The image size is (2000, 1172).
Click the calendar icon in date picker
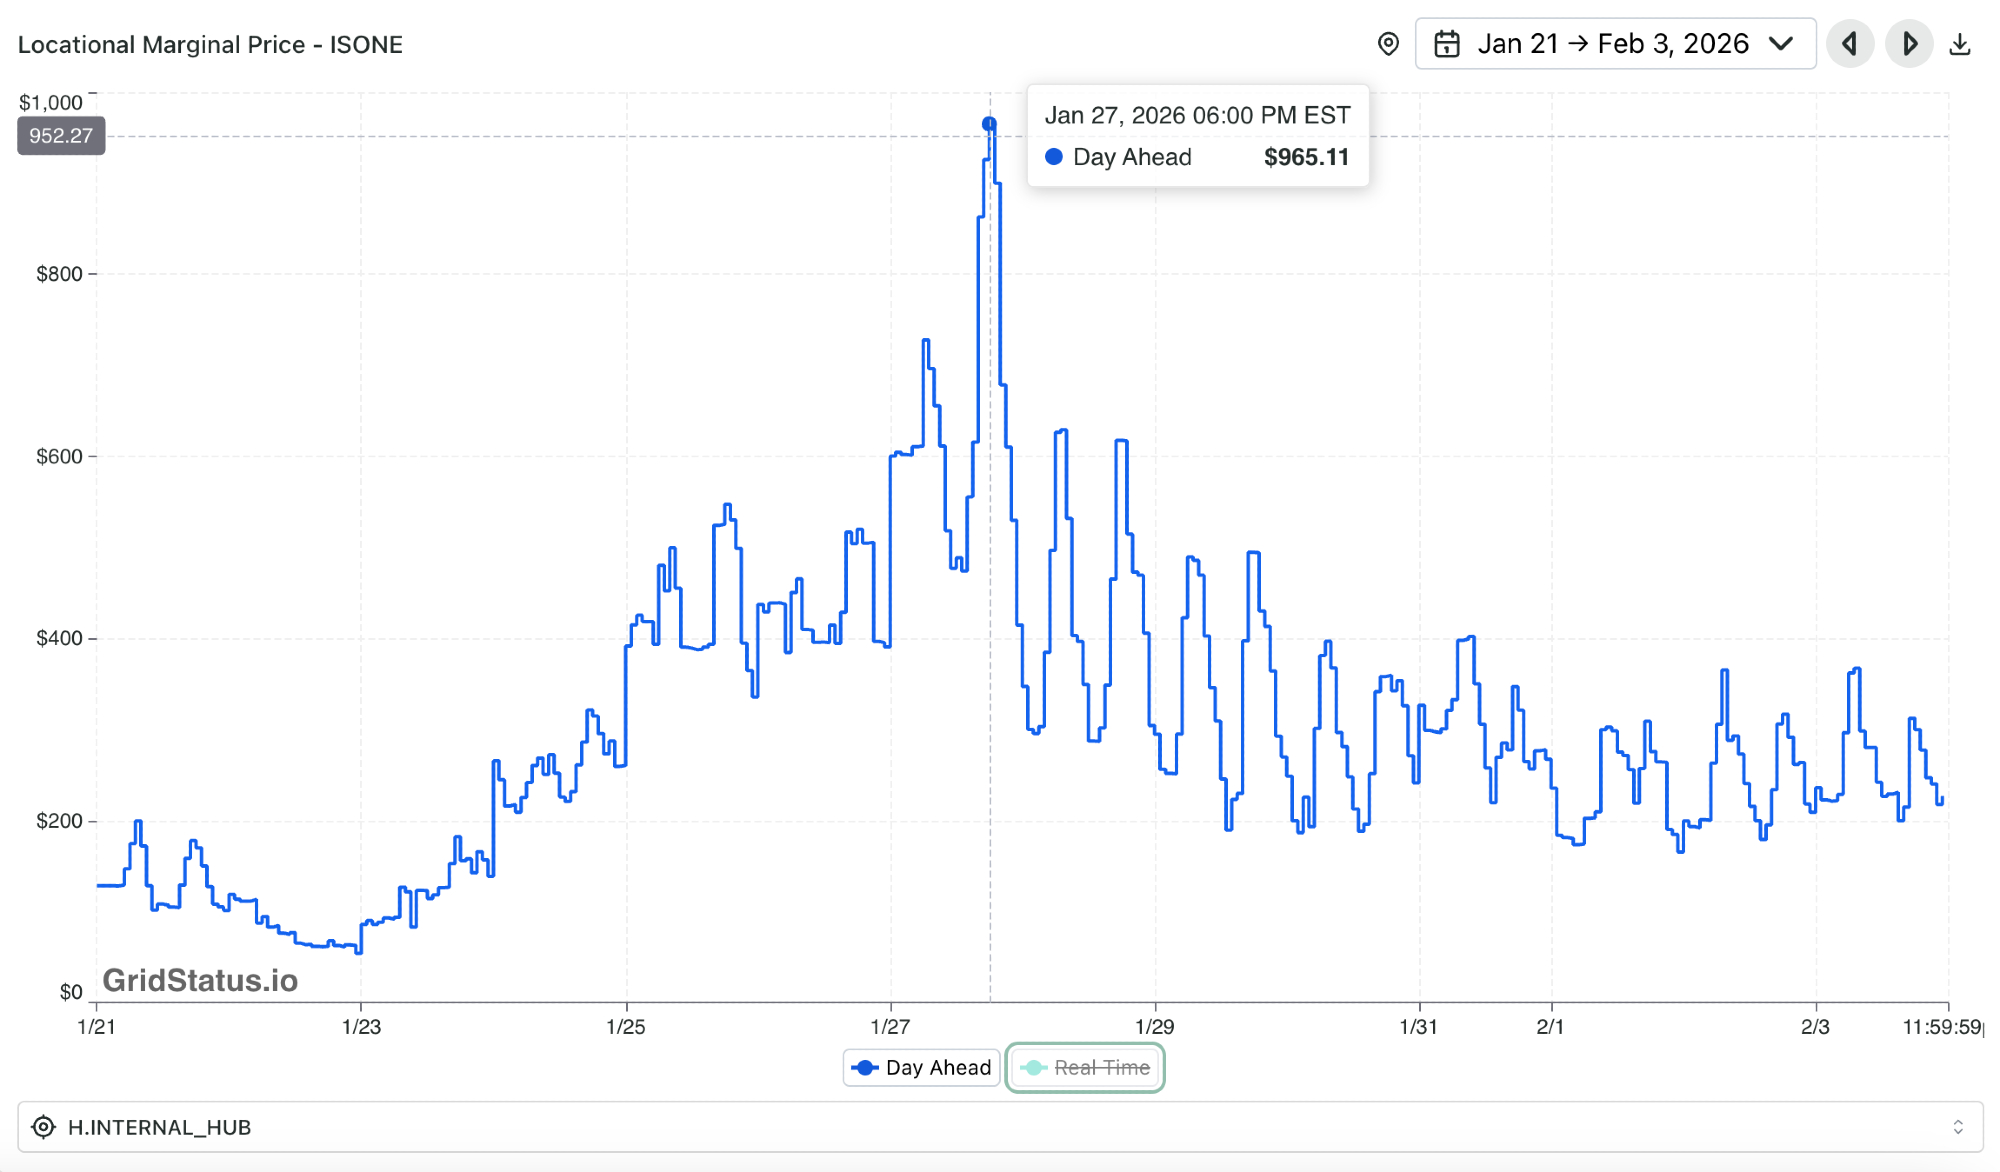tap(1447, 44)
